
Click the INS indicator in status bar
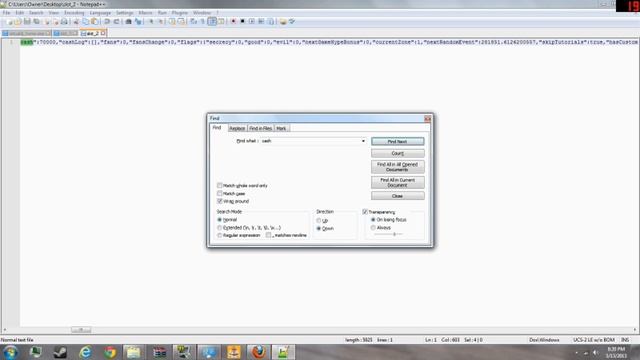pos(625,340)
